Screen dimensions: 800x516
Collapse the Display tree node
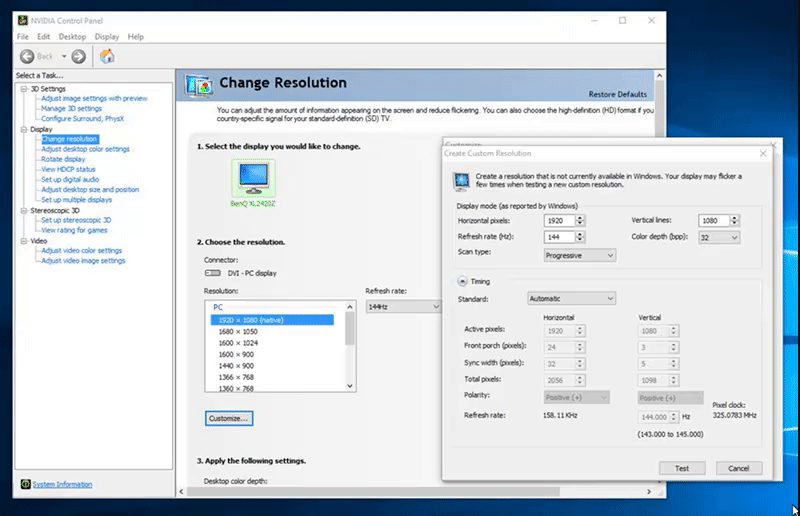pyautogui.click(x=23, y=129)
